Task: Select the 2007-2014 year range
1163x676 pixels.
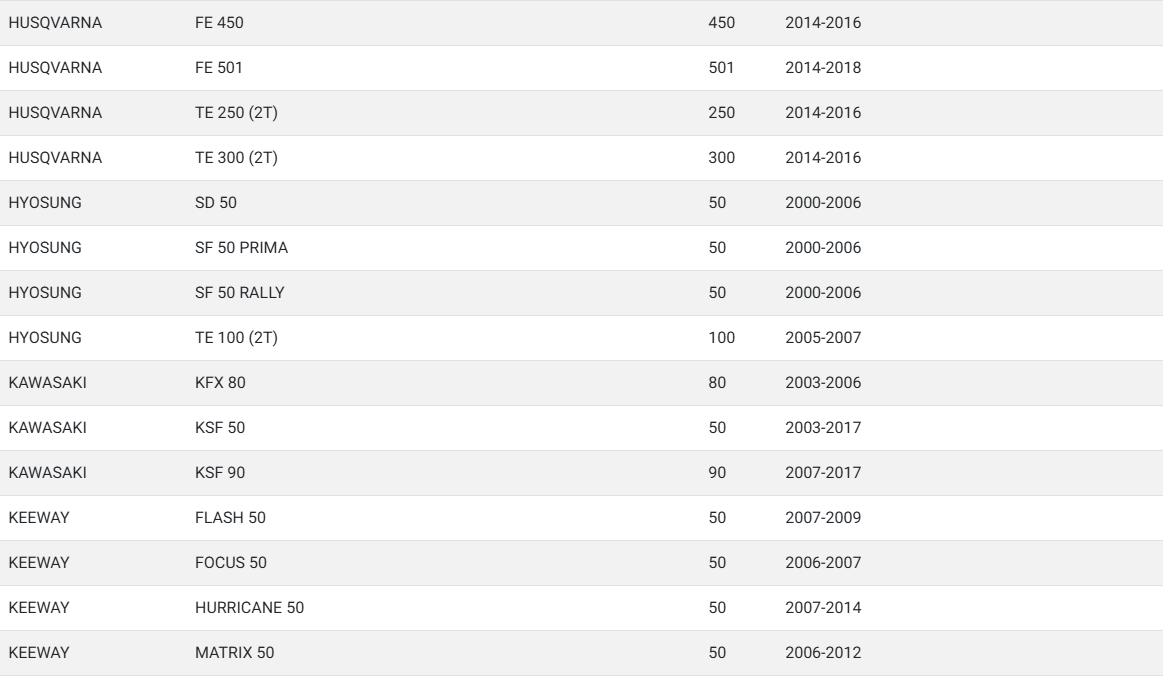Action: [x=823, y=608]
